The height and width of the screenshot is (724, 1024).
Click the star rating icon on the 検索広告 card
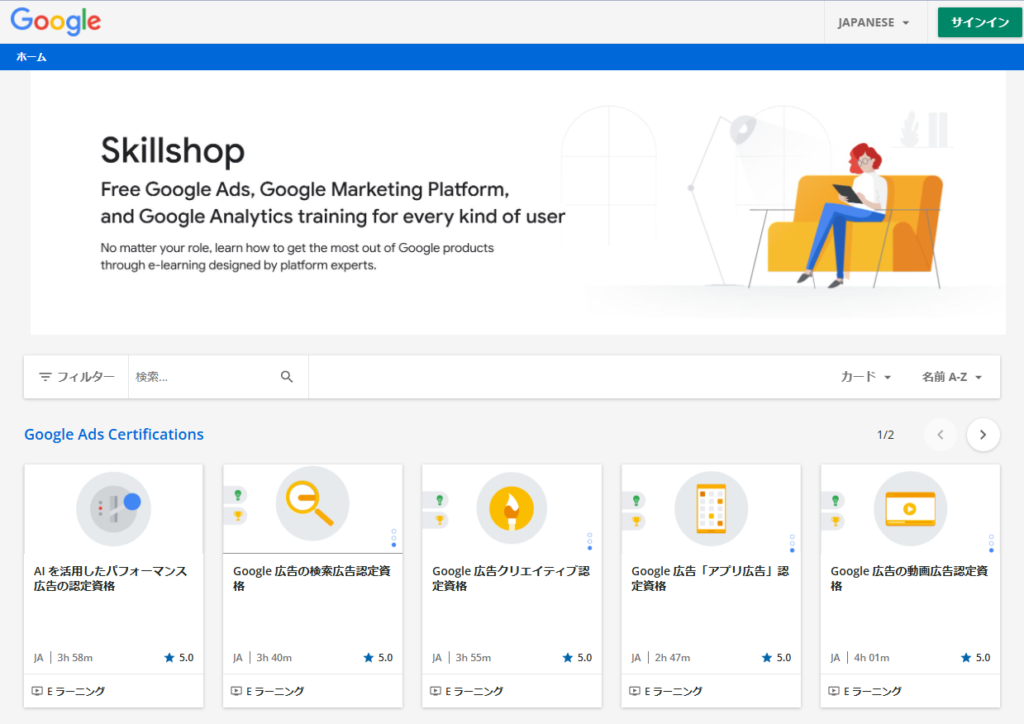(368, 657)
